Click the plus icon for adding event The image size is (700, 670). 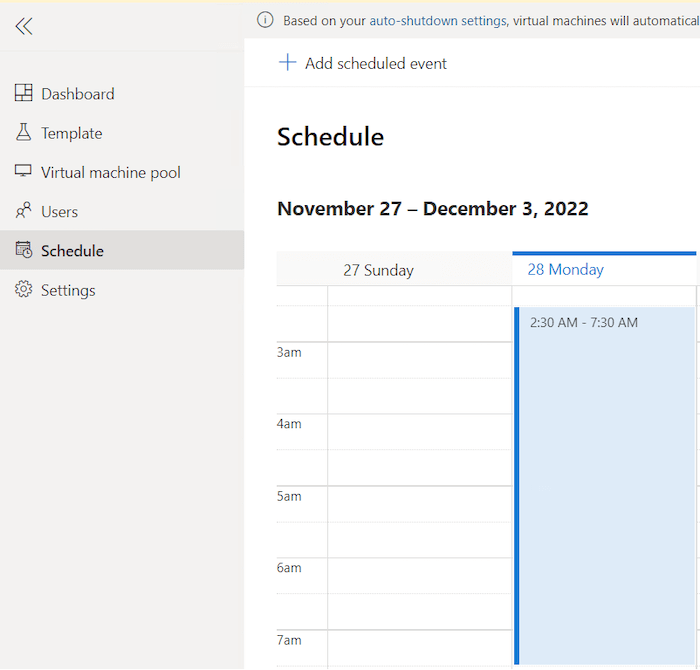[x=288, y=62]
